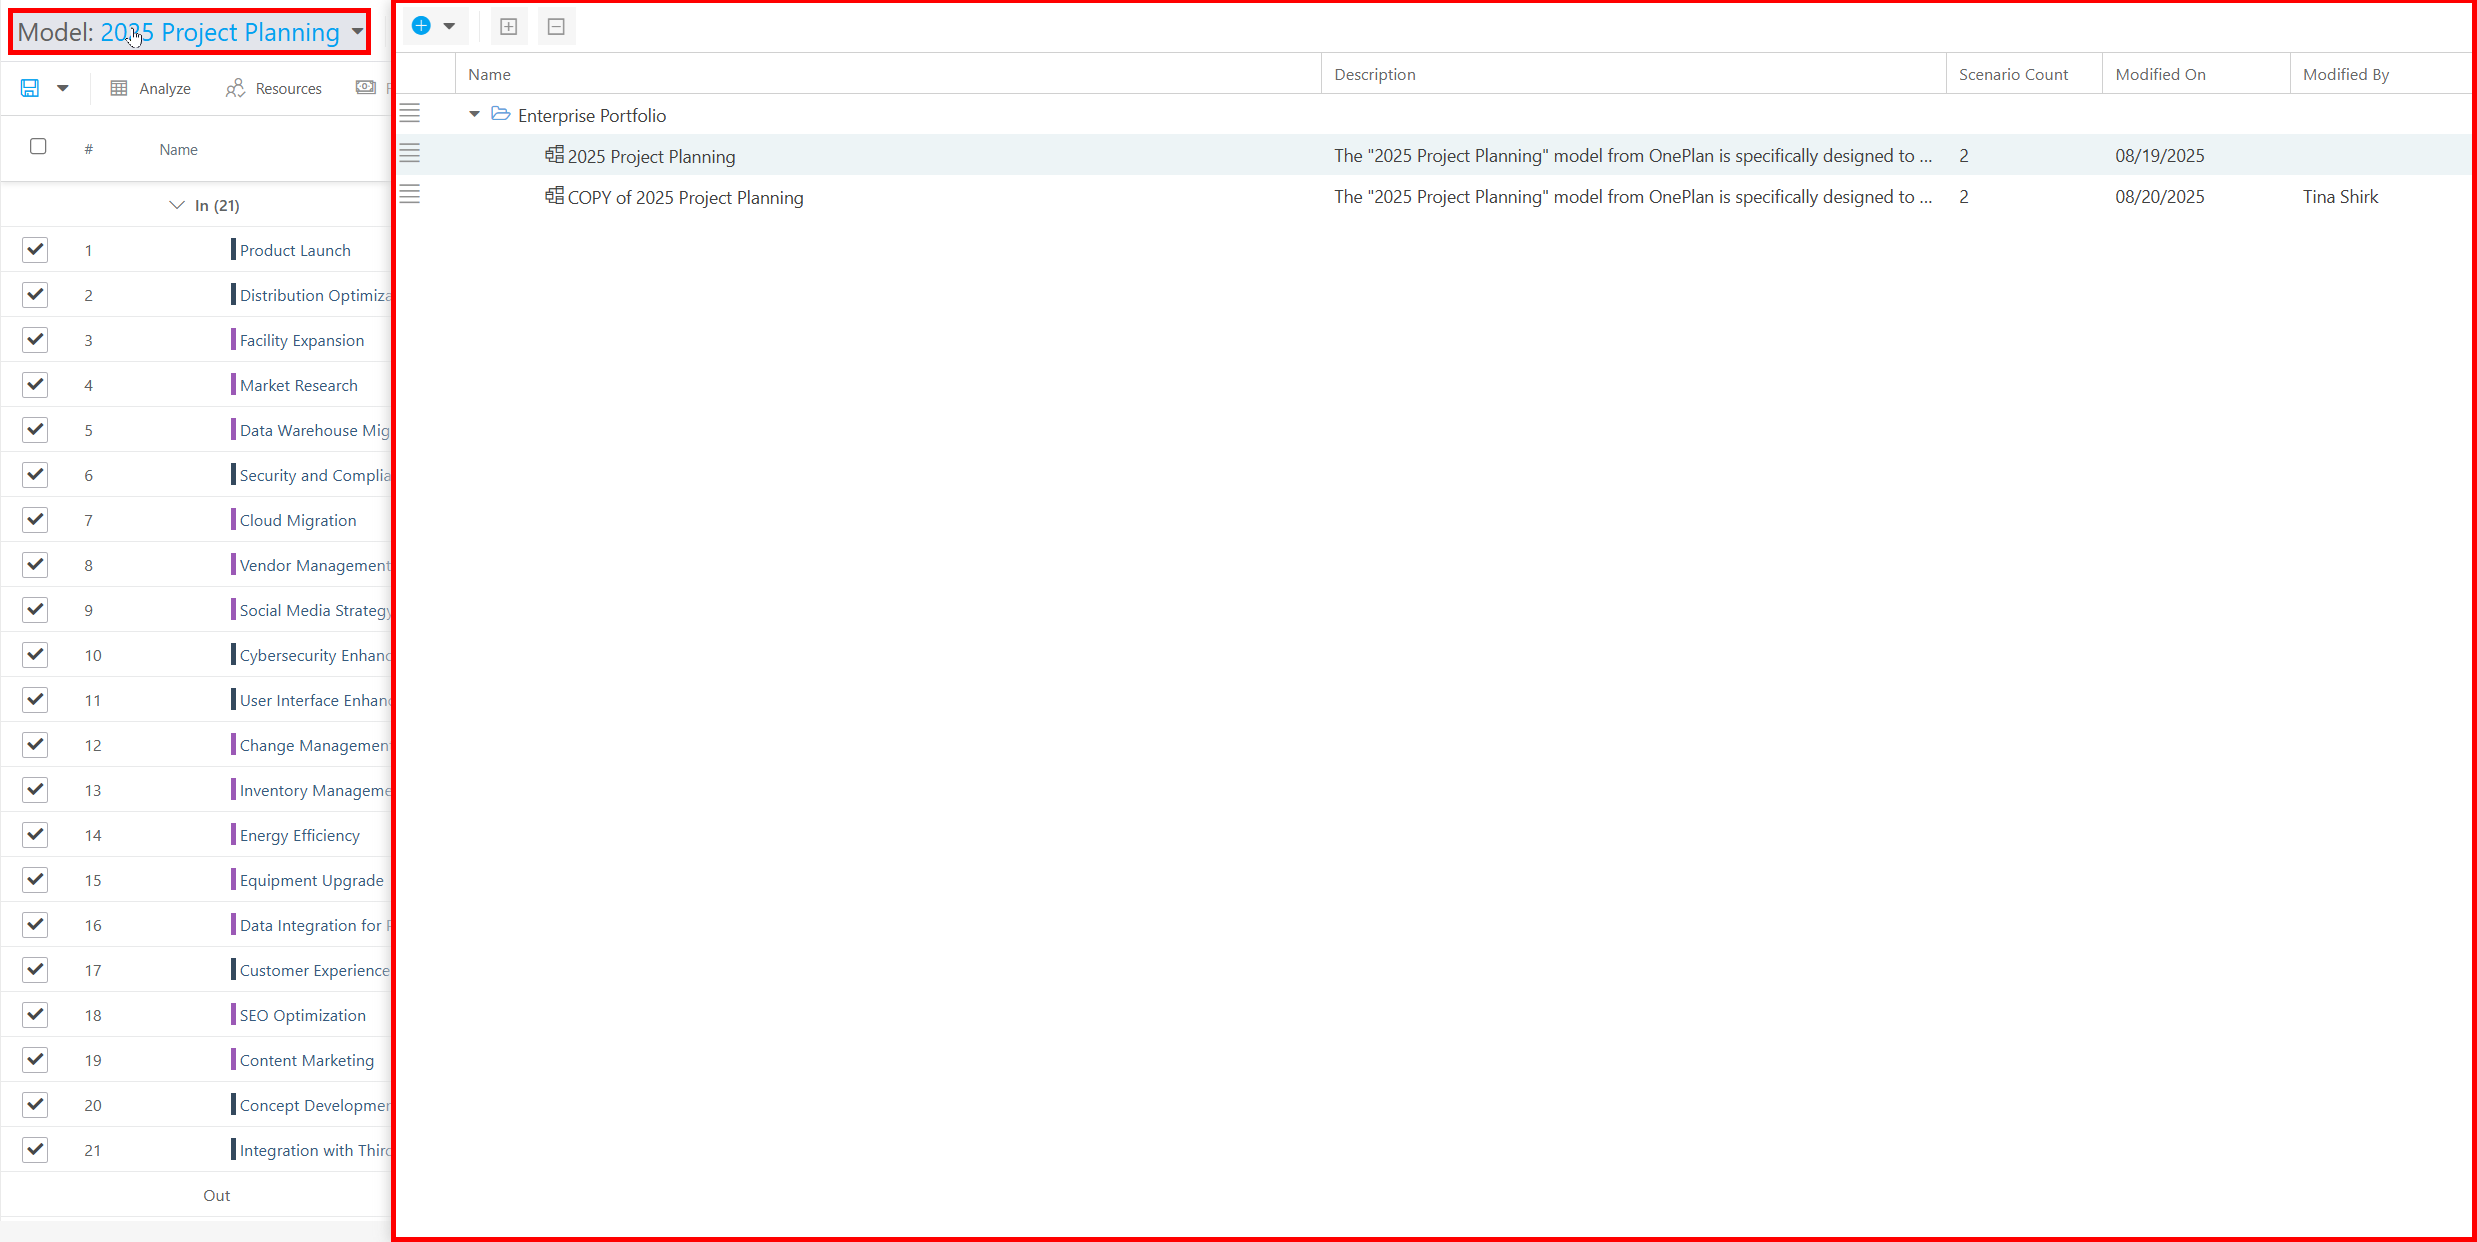Click the blue add (plus) icon
The image size is (2477, 1242).
421,26
